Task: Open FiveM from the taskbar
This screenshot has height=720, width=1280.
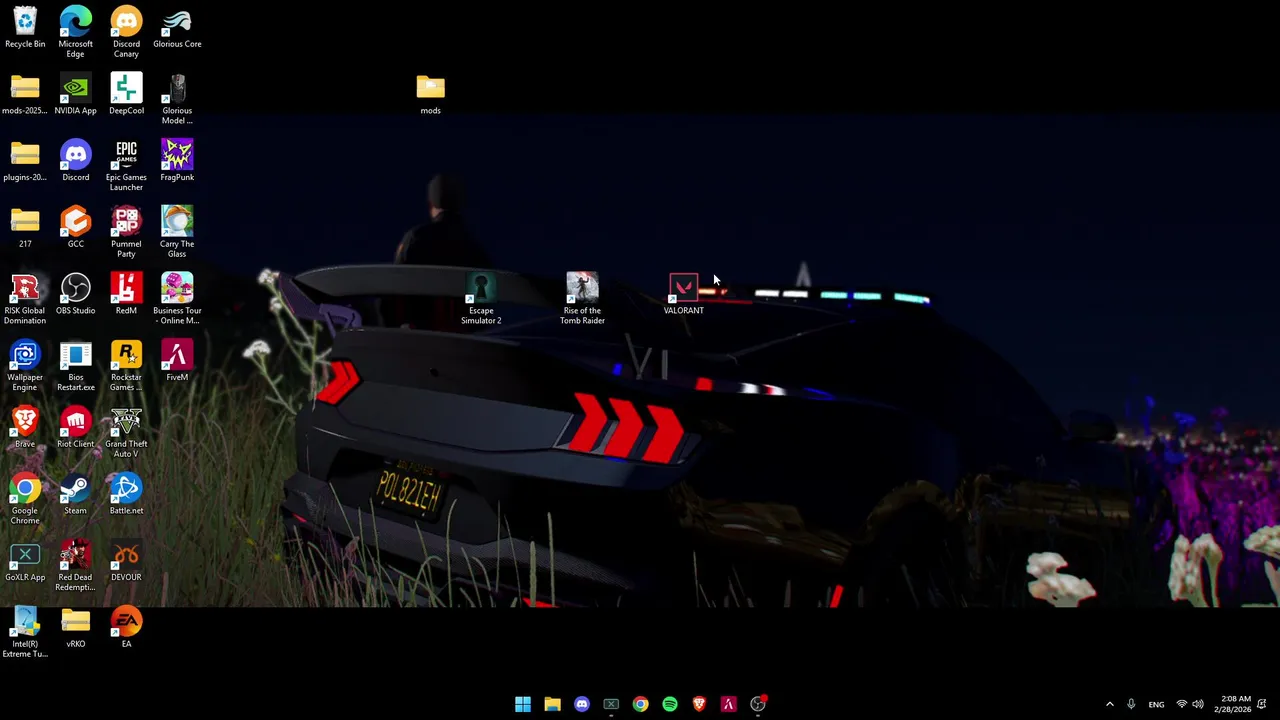Action: [x=728, y=704]
